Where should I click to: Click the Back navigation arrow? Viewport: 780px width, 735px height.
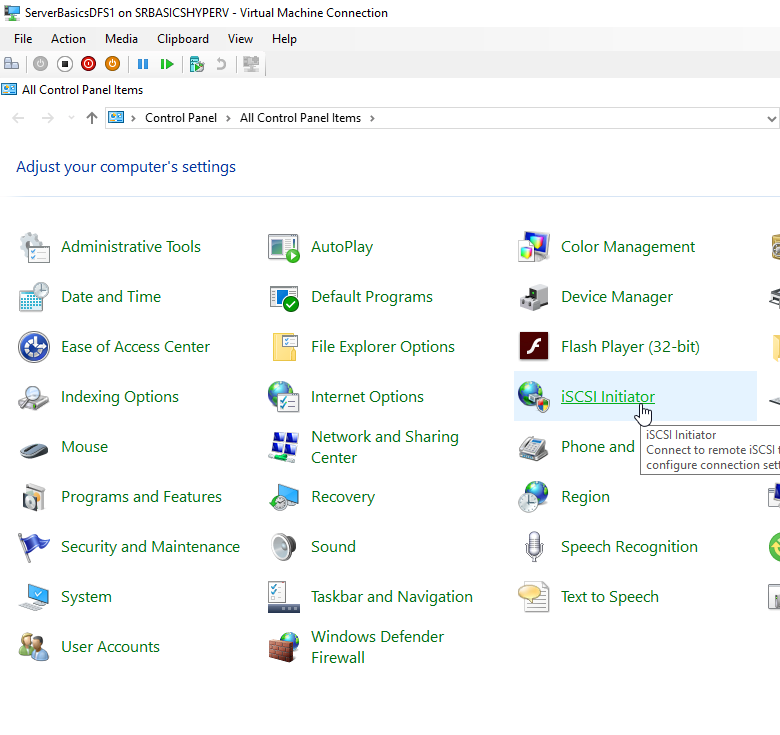tap(18, 118)
